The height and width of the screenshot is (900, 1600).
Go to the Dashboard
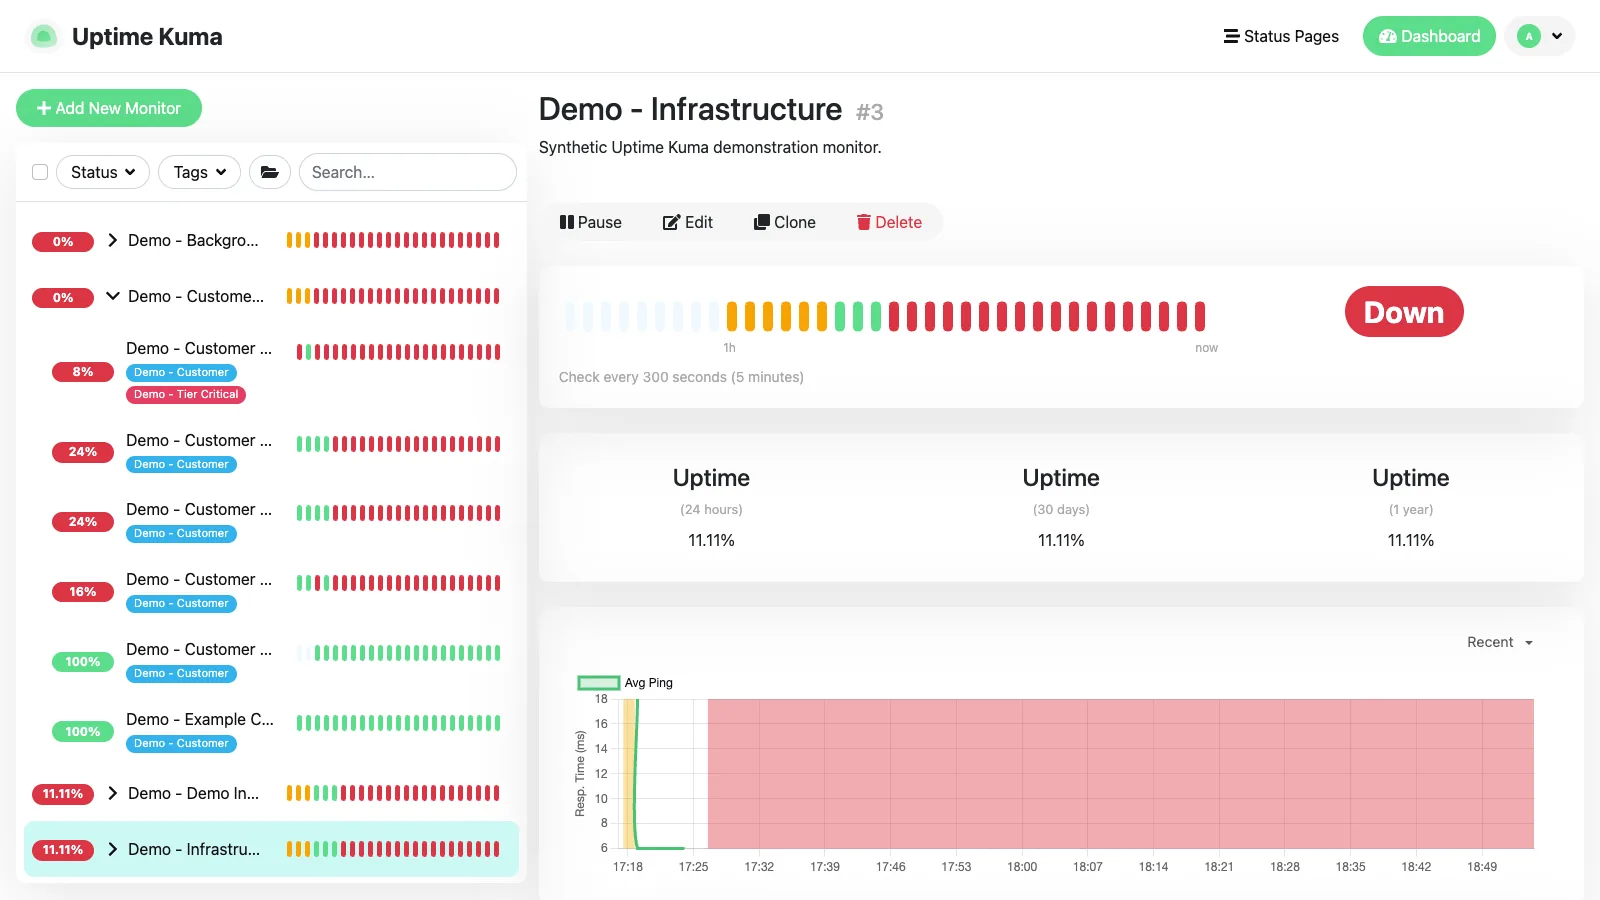[x=1429, y=36]
